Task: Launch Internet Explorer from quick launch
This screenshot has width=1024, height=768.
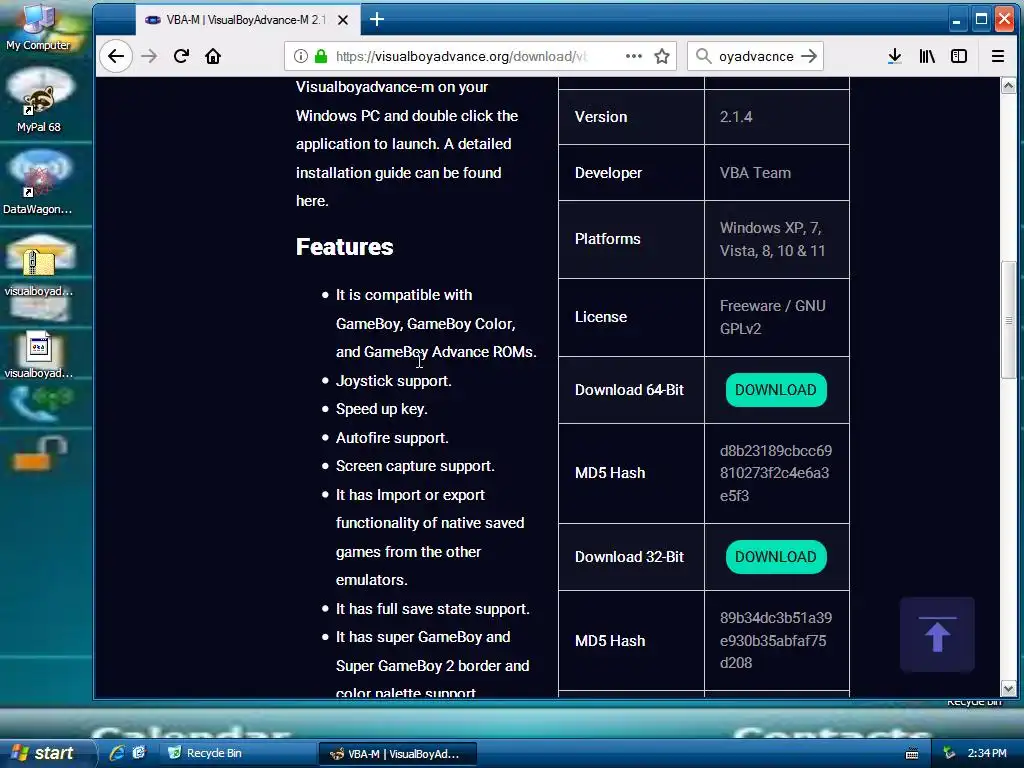Action: [x=117, y=753]
